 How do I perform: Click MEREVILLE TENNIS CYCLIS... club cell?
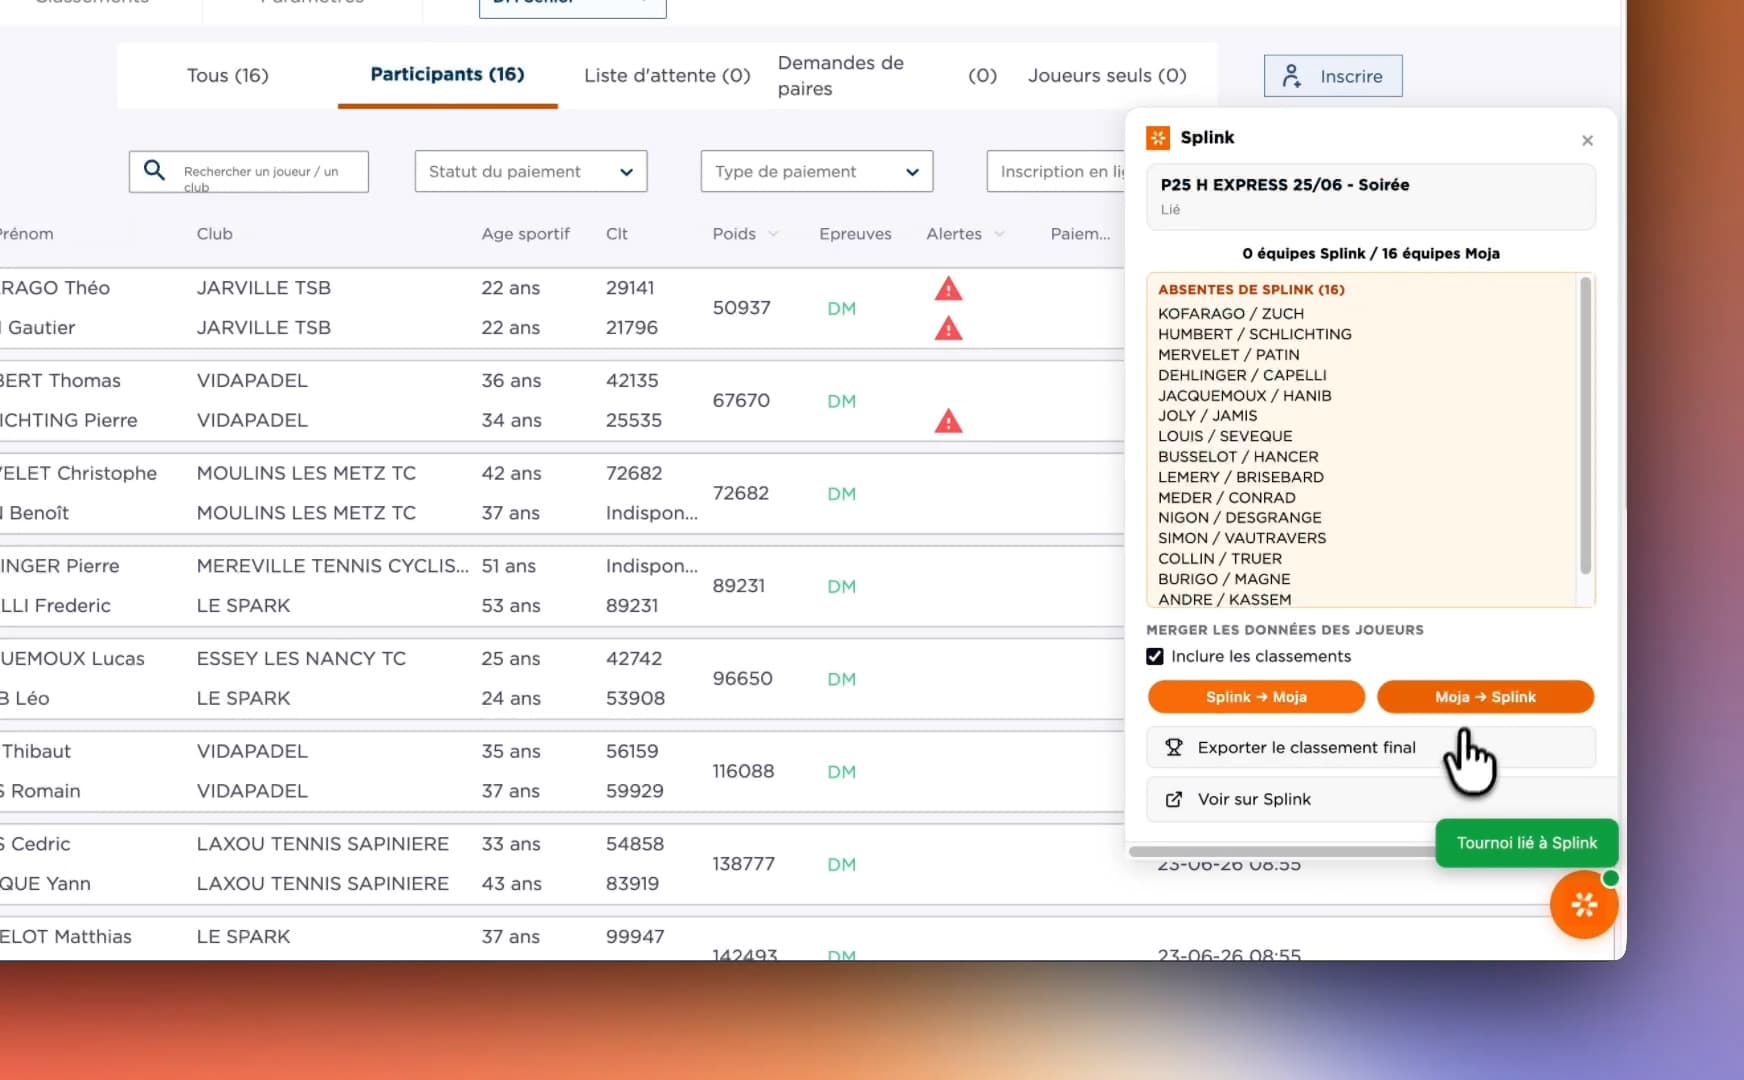(332, 566)
